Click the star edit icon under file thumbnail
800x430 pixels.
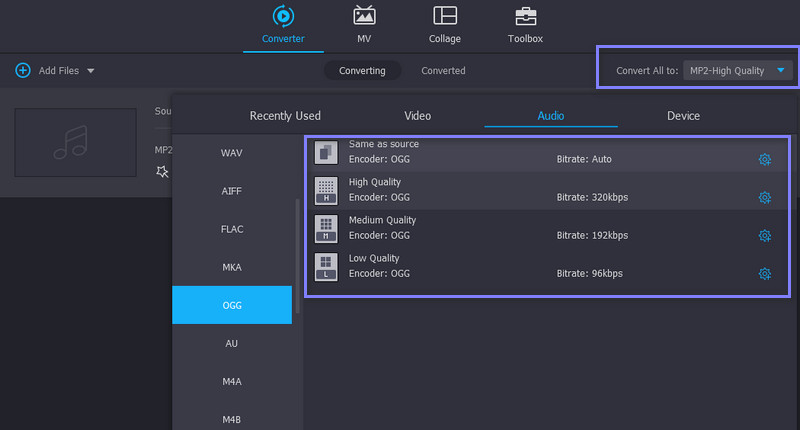point(163,172)
